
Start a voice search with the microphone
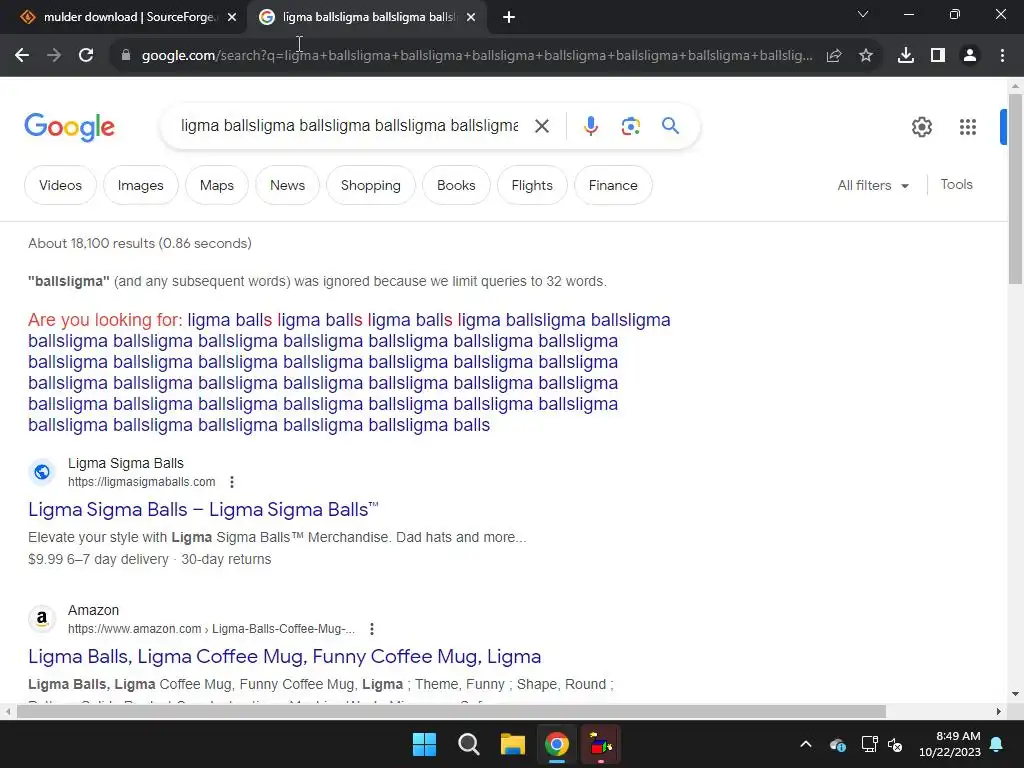(x=590, y=126)
